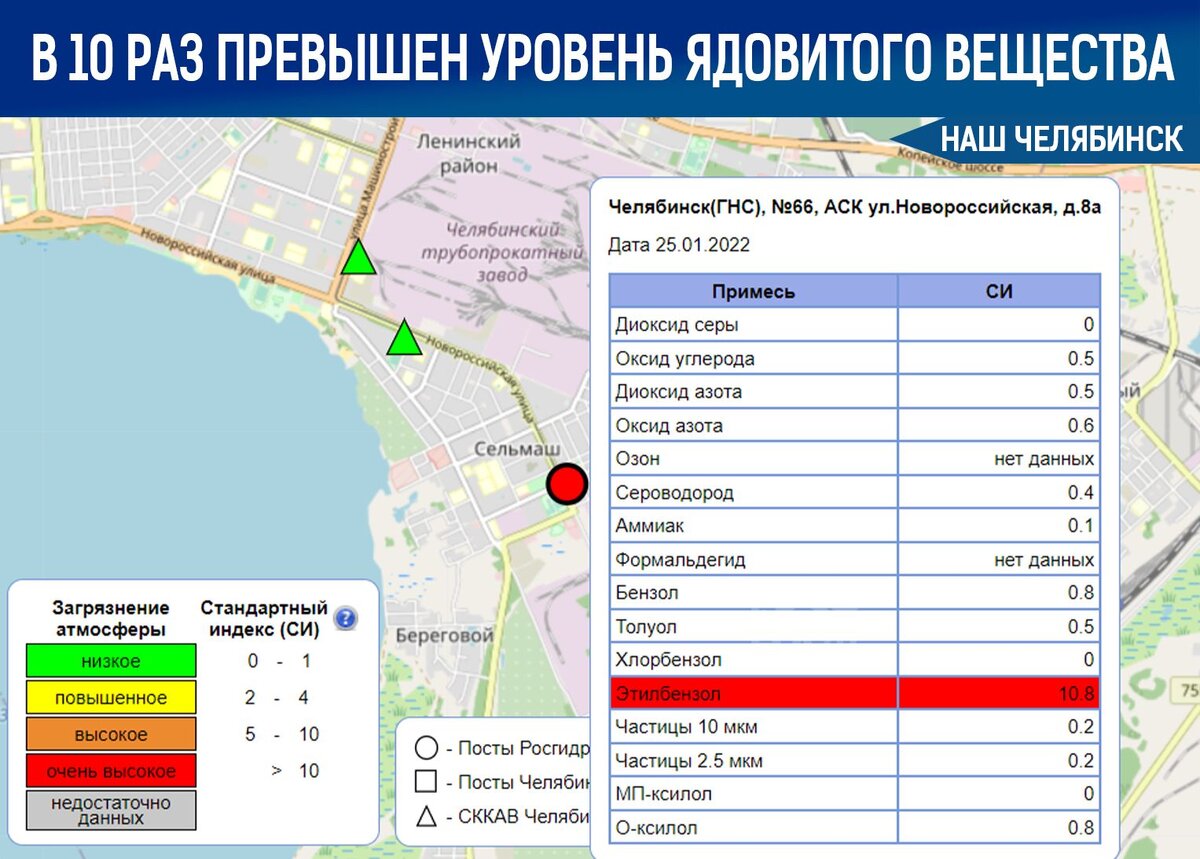Select the МП-ксилол row

855,794
